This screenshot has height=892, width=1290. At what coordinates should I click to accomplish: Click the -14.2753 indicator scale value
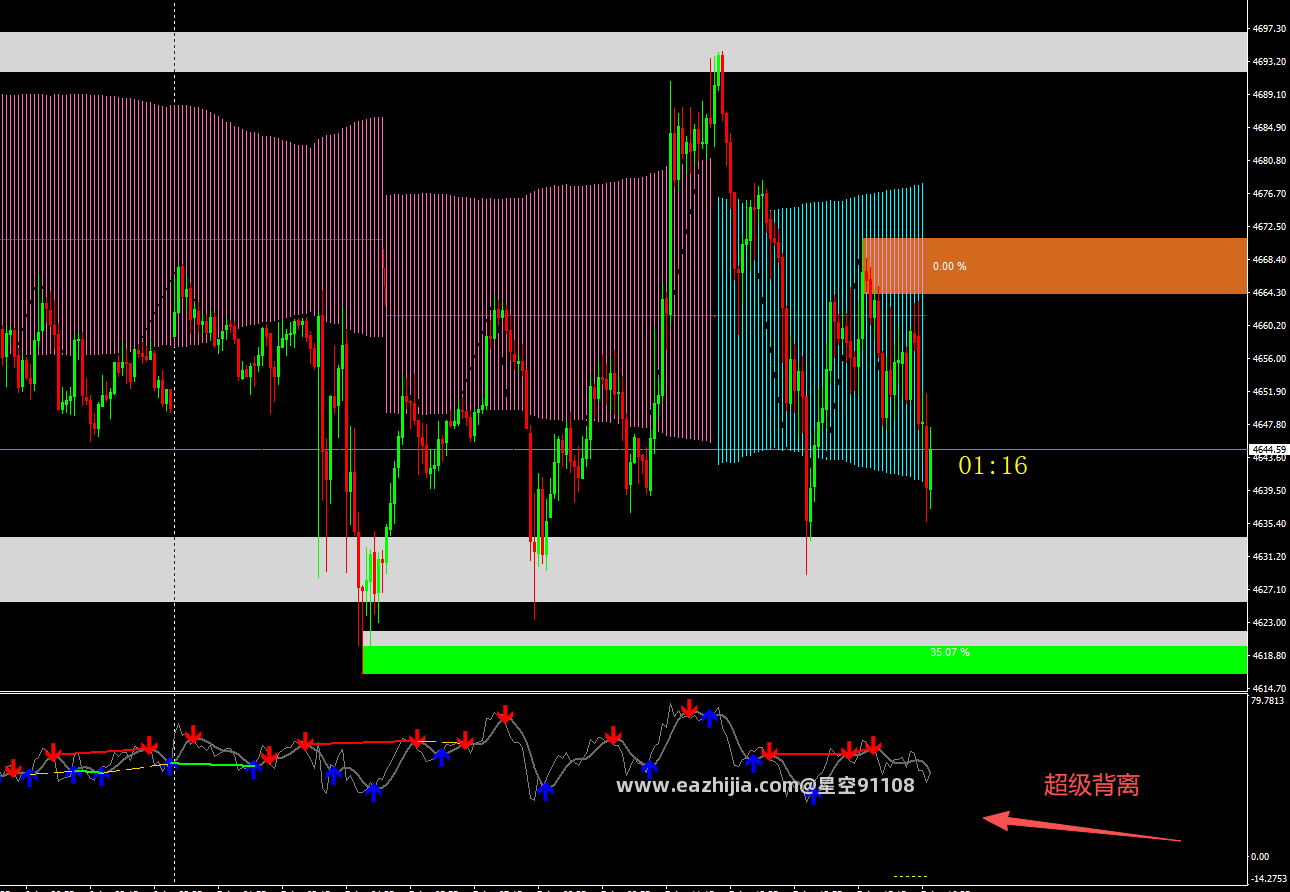(x=1269, y=878)
